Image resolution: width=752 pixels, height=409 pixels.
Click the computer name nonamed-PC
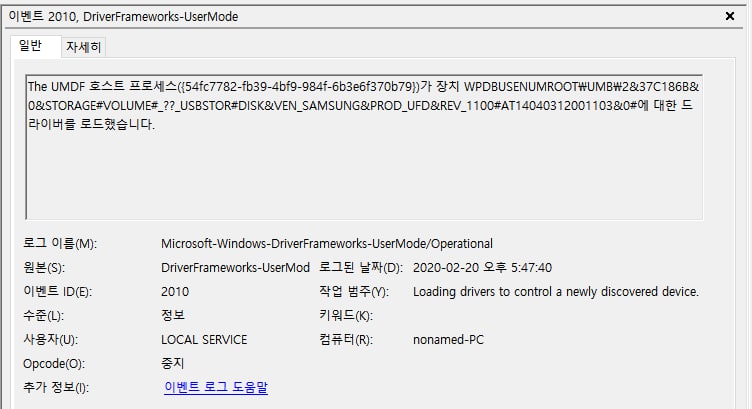pyautogui.click(x=448, y=339)
